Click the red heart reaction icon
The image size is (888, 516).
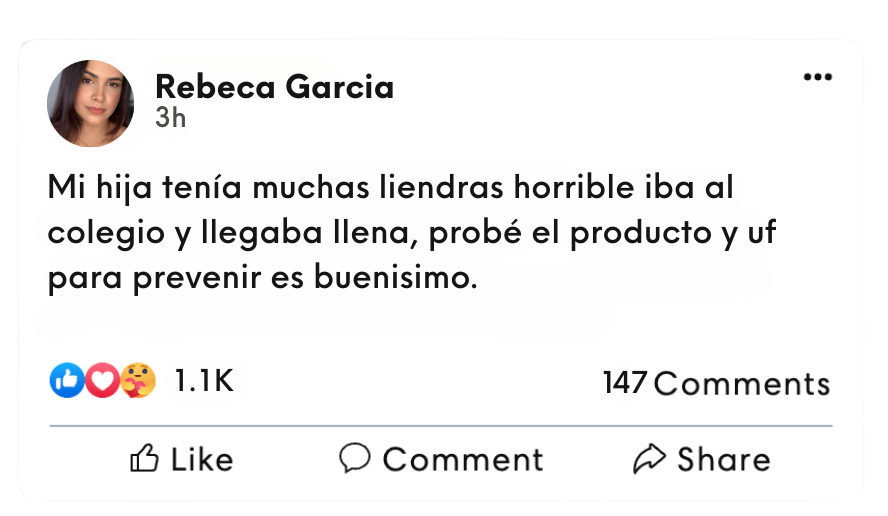coord(101,380)
